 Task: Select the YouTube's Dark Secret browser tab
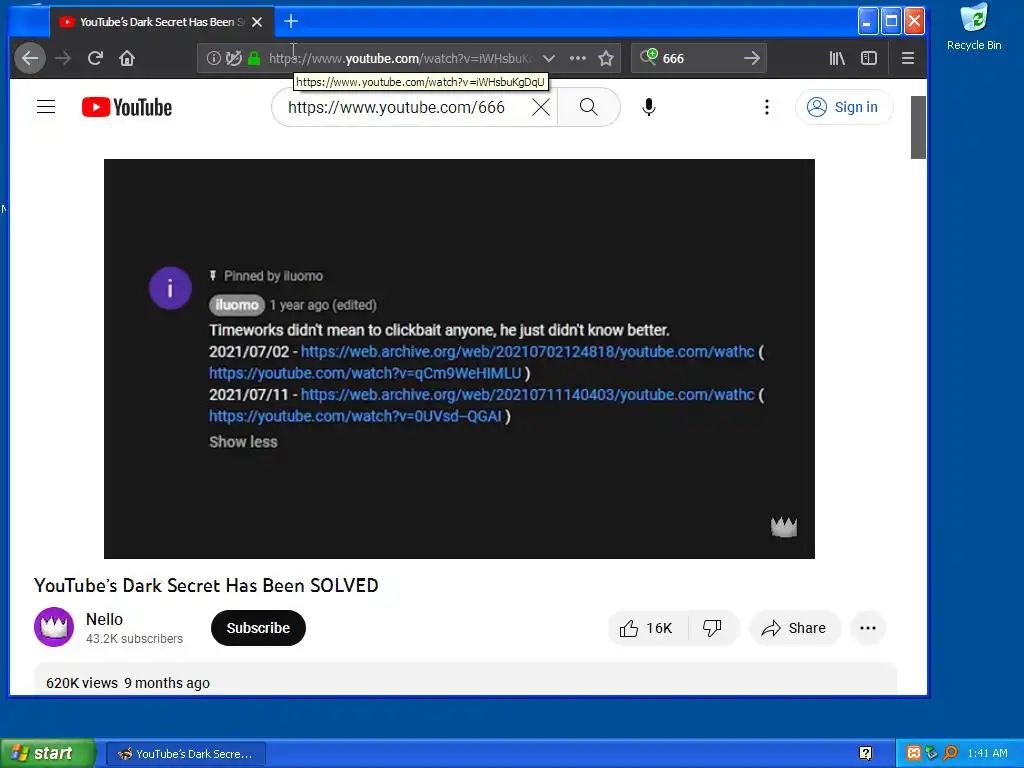pos(161,22)
